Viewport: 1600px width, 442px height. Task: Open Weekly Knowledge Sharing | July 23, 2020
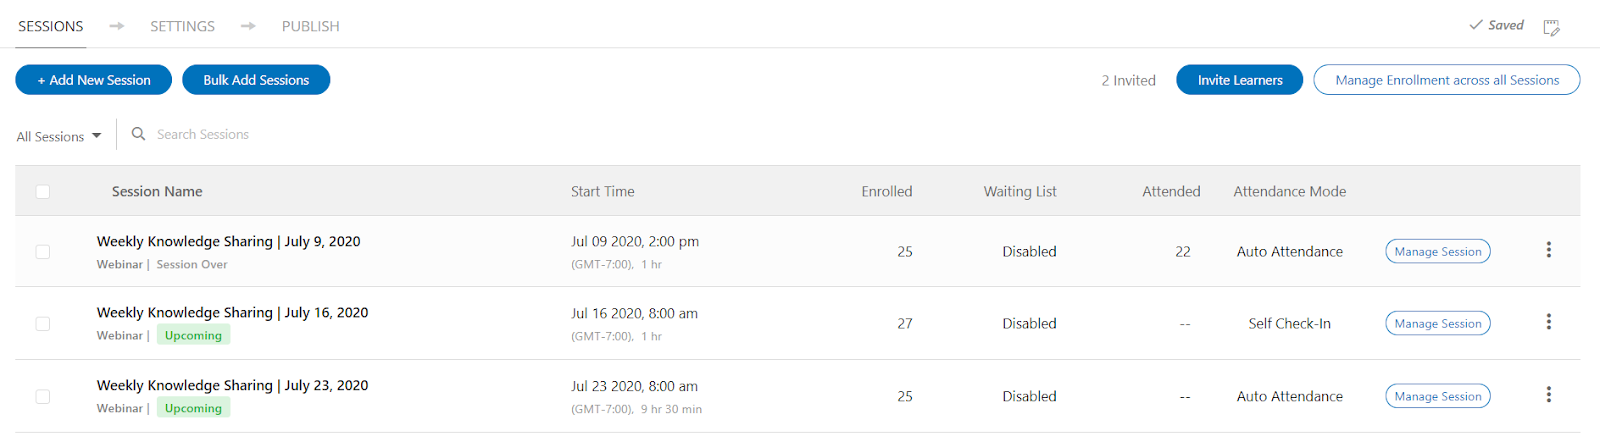232,385
